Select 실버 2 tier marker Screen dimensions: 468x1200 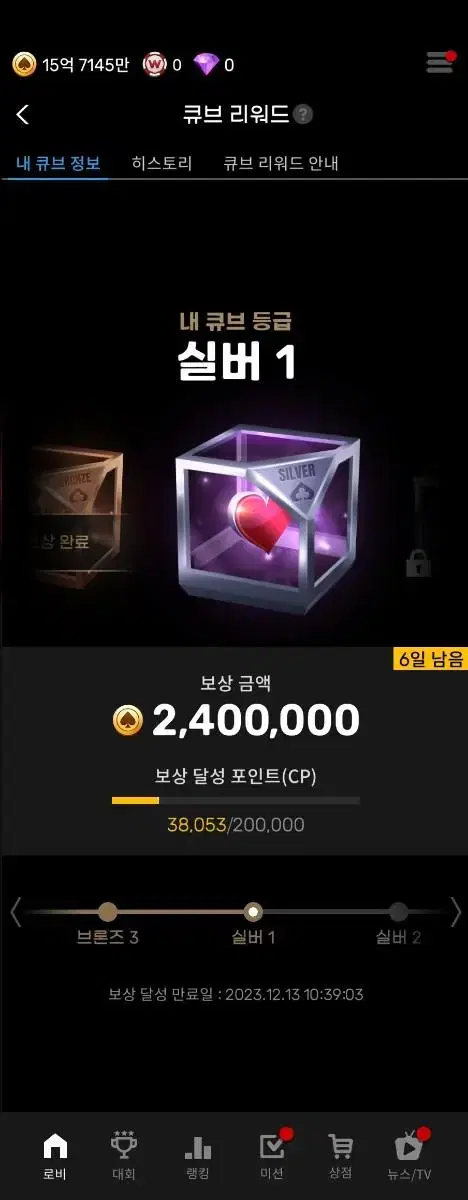[398, 912]
